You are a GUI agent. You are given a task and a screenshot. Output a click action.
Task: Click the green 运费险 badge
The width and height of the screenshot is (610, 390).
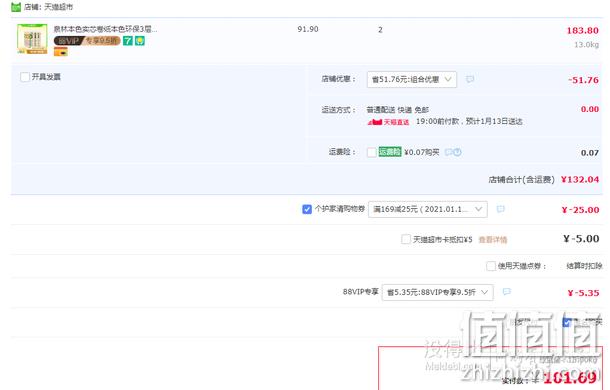coord(390,152)
